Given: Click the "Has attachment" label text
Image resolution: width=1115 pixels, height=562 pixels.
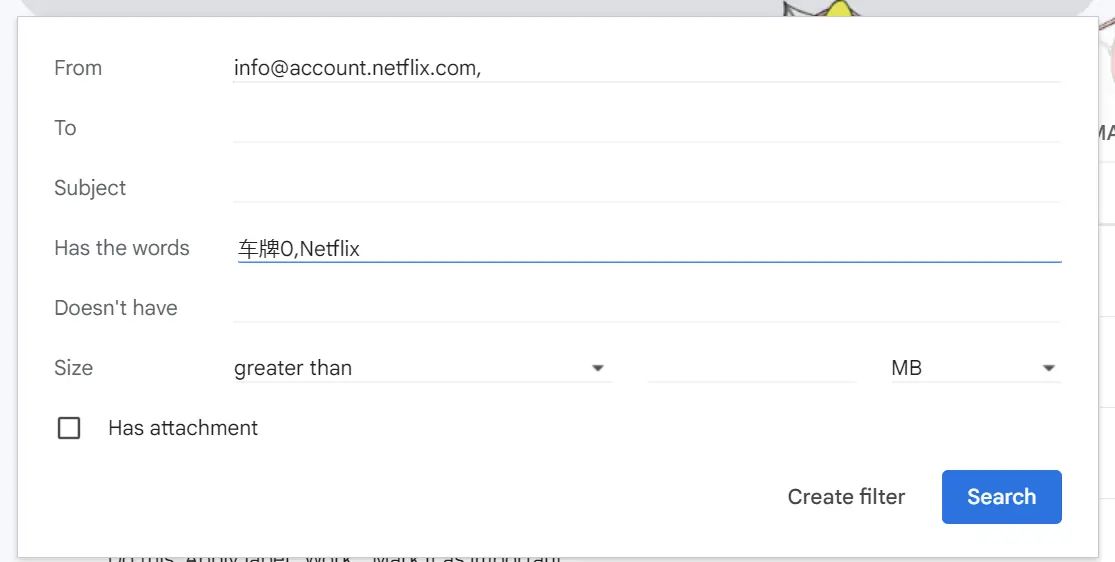Looking at the screenshot, I should 183,428.
